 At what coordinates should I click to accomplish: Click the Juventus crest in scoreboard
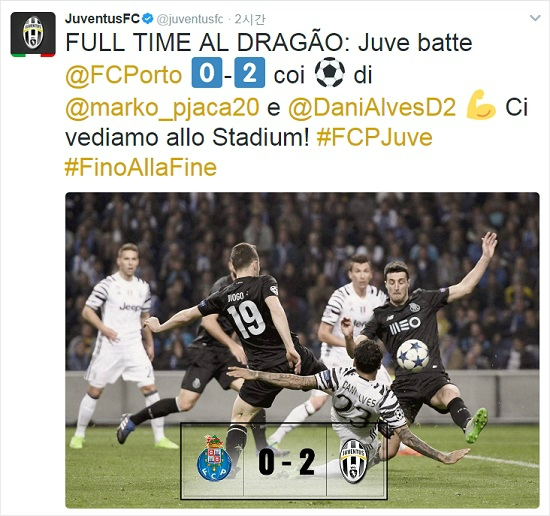point(354,461)
